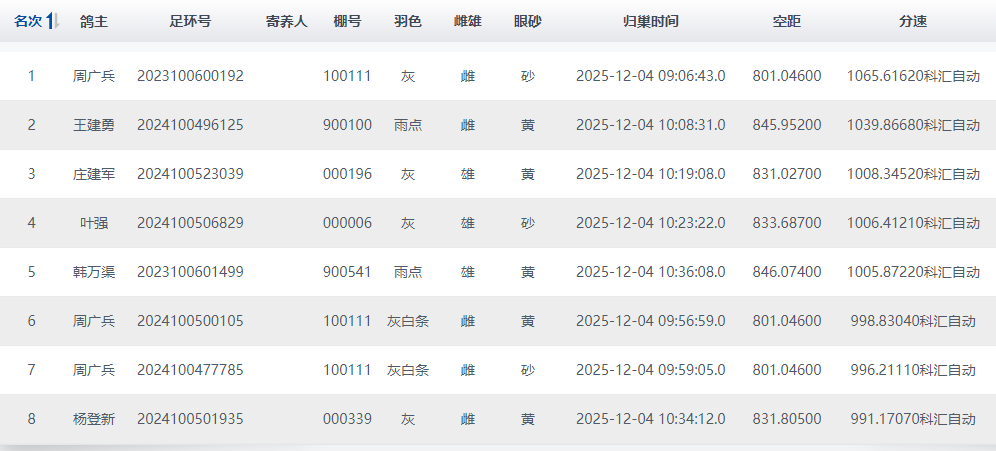Select ring number 2024100523039
Screen dimensions: 996x451
click(x=190, y=174)
